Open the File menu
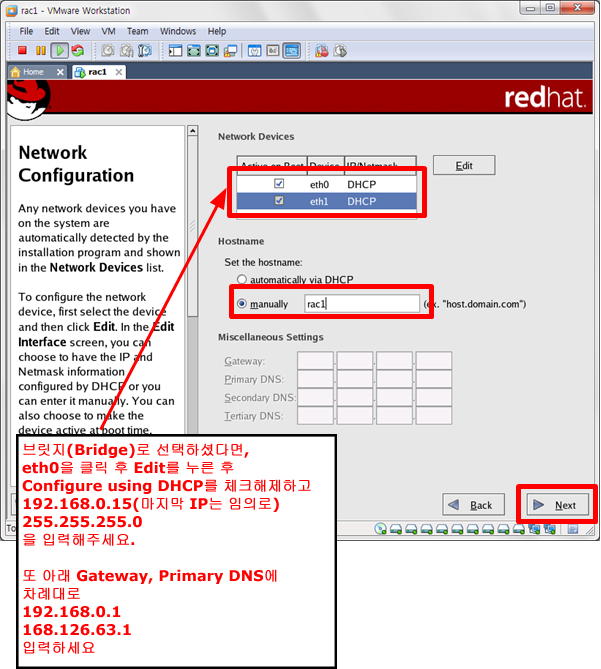This screenshot has height=669, width=601. [26, 31]
